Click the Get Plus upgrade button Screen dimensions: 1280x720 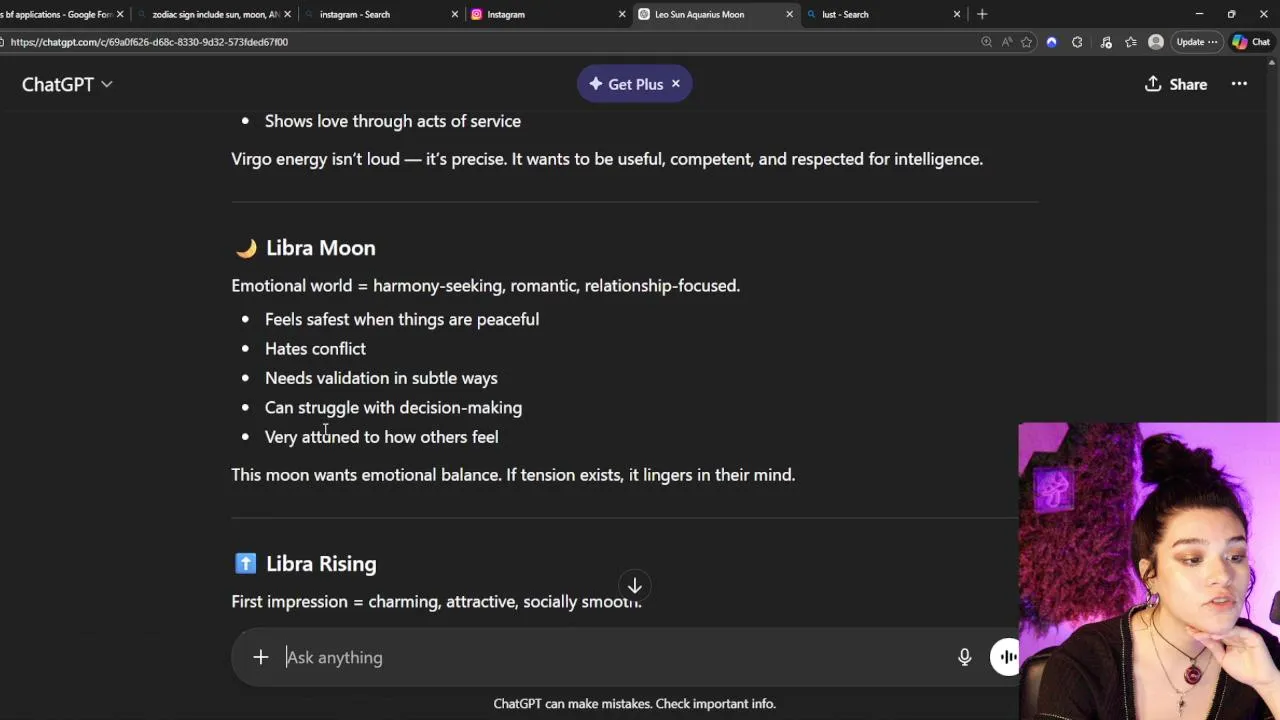(625, 84)
